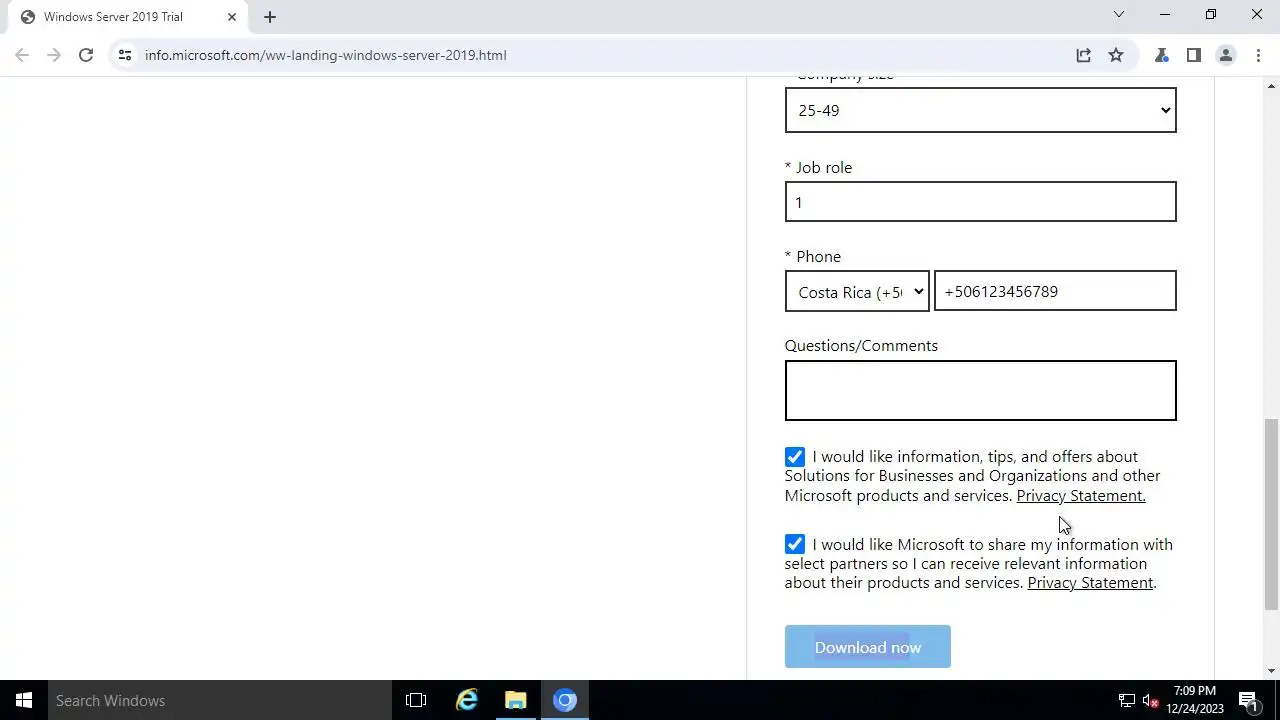The image size is (1280, 720).
Task: Click the address bar URL
Action: click(326, 55)
